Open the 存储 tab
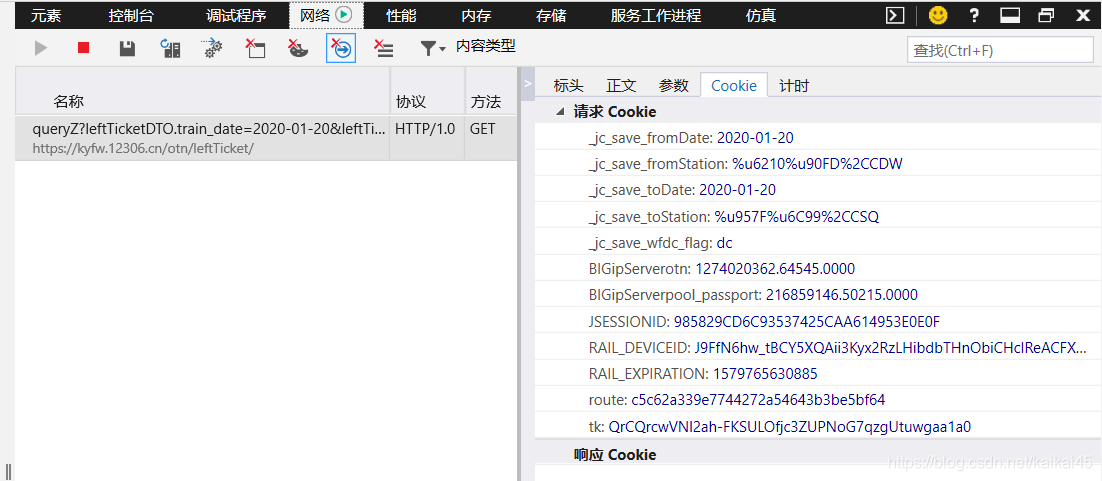 pyautogui.click(x=551, y=15)
